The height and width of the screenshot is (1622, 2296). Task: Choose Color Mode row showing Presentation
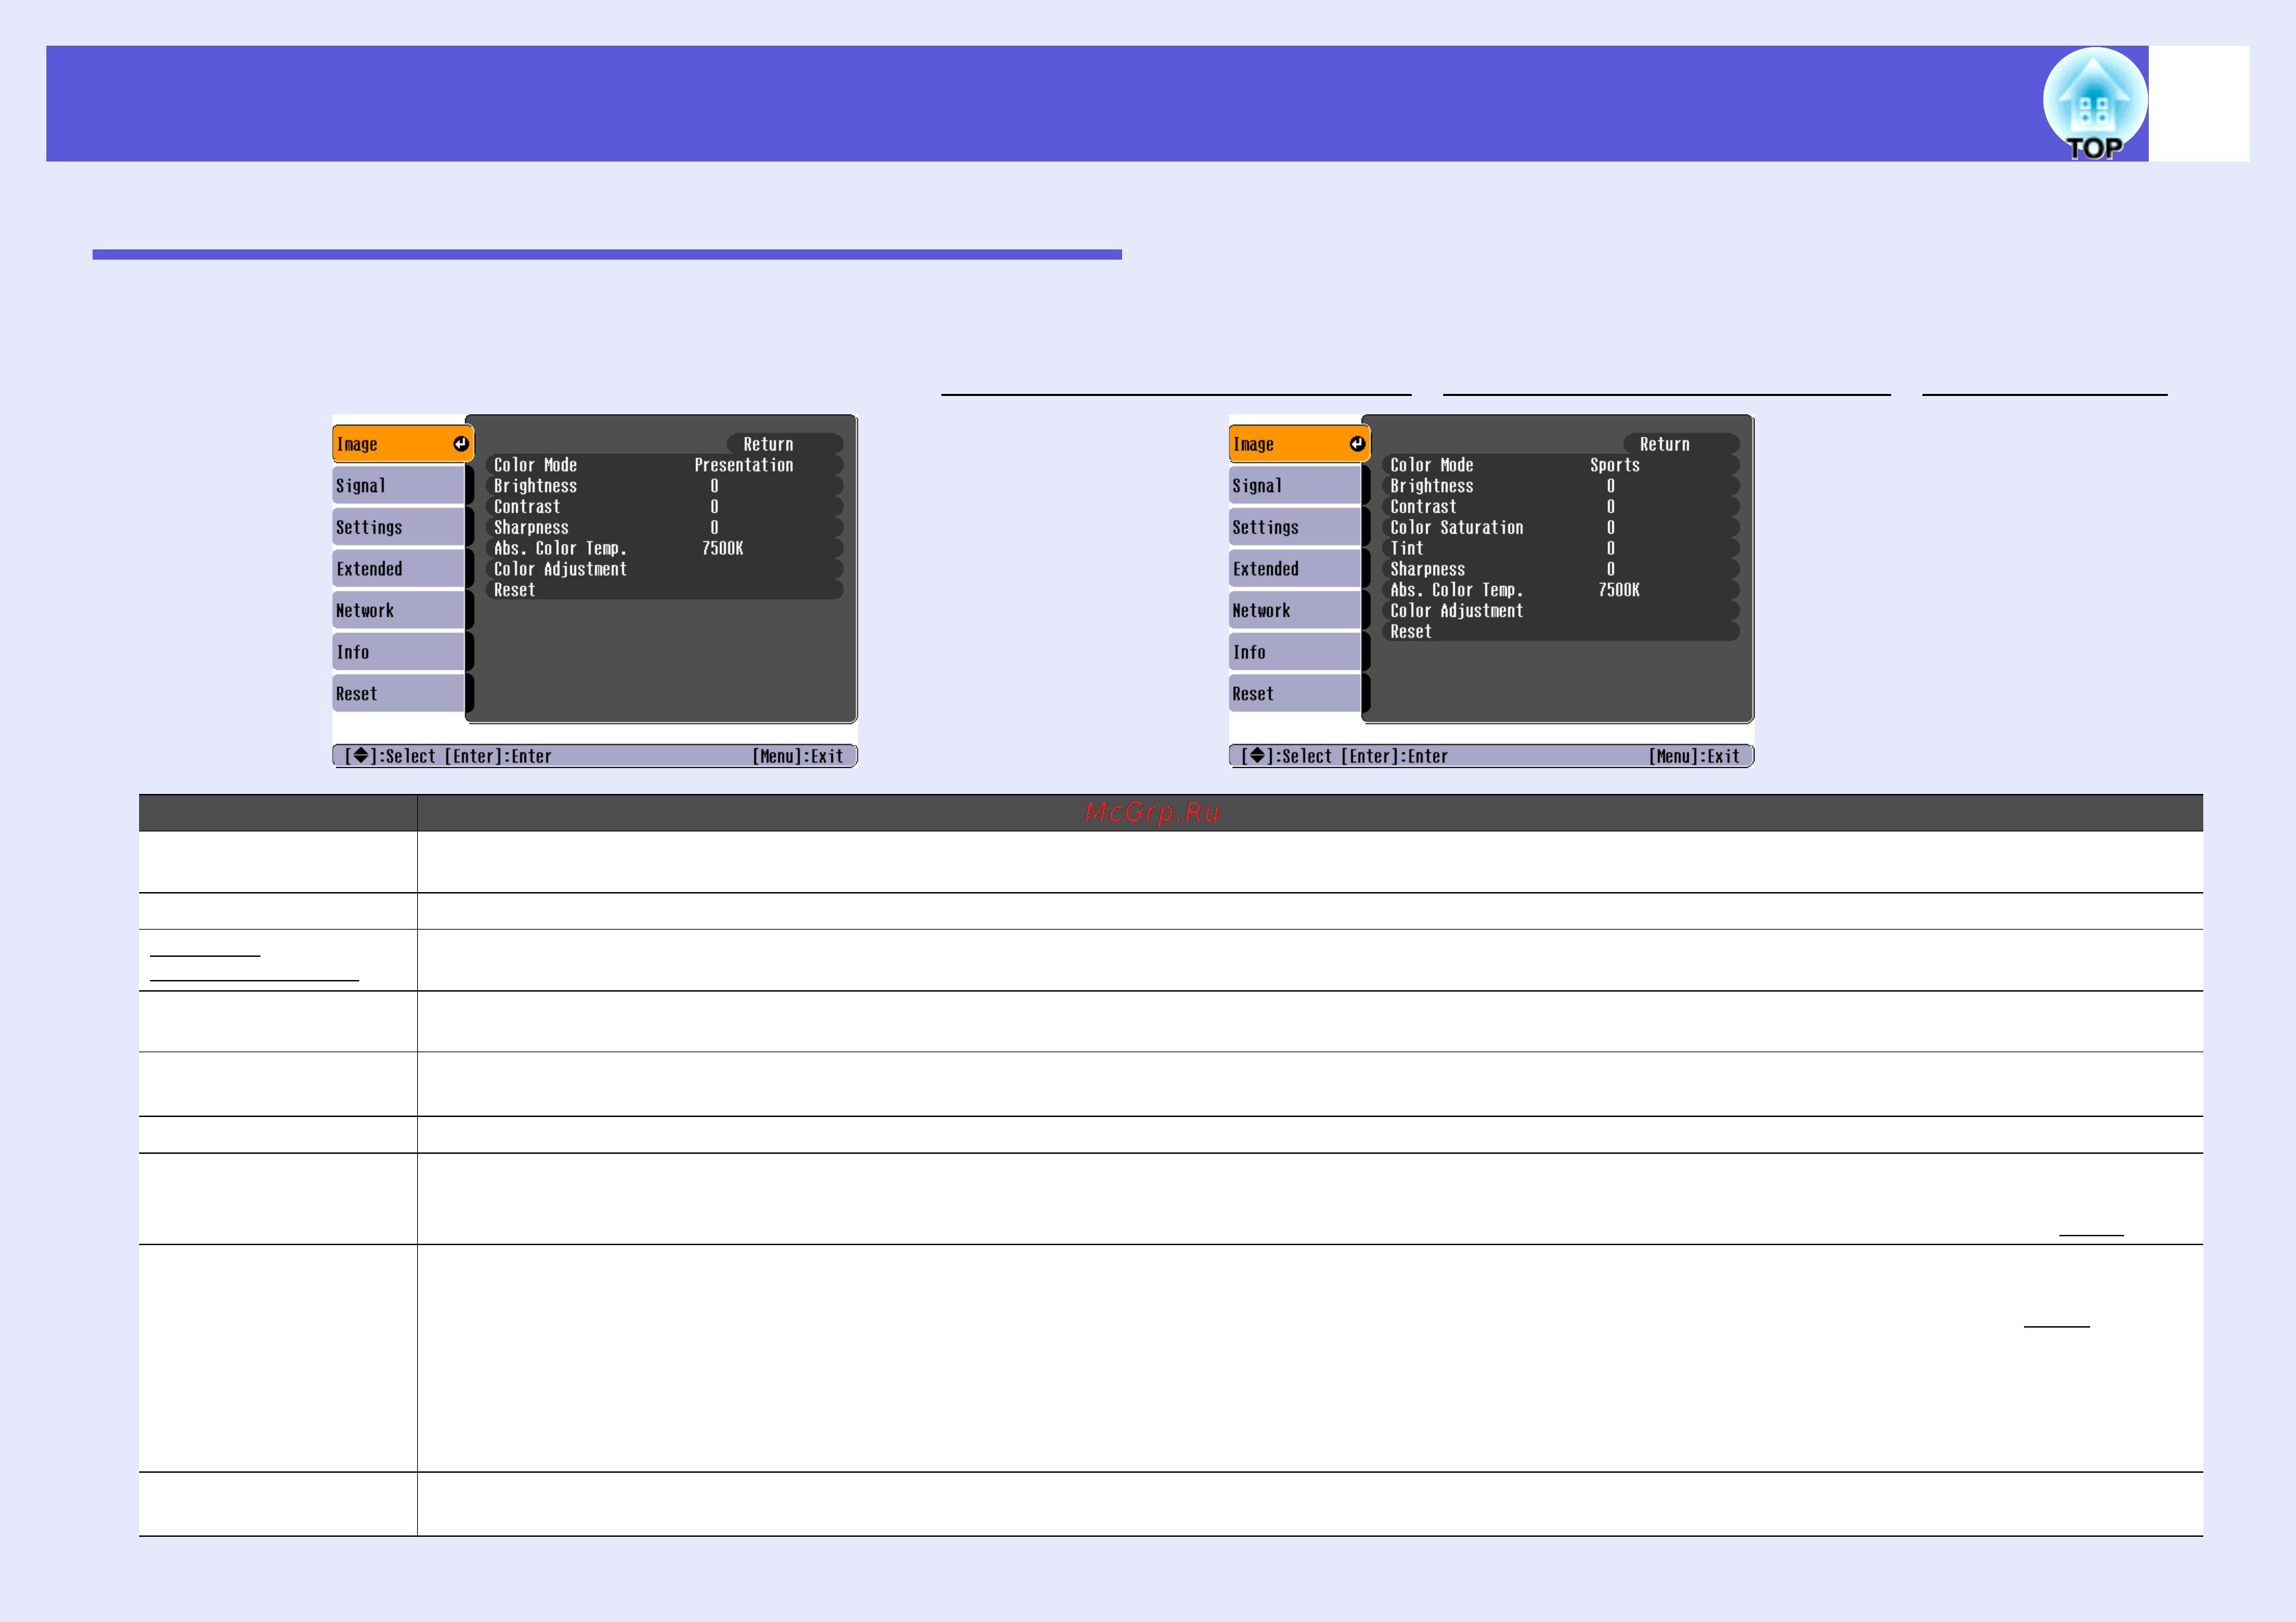[x=664, y=465]
